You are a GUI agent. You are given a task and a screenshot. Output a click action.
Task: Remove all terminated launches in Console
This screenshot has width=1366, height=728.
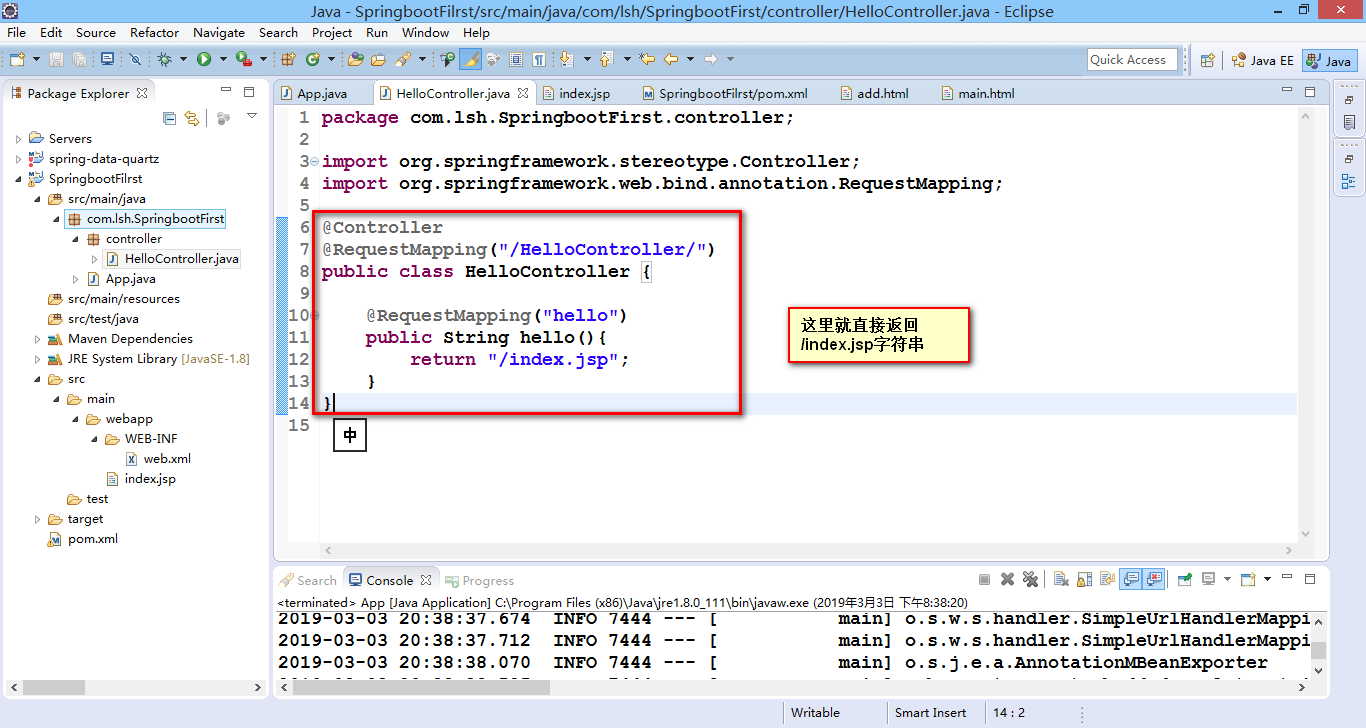(1030, 579)
